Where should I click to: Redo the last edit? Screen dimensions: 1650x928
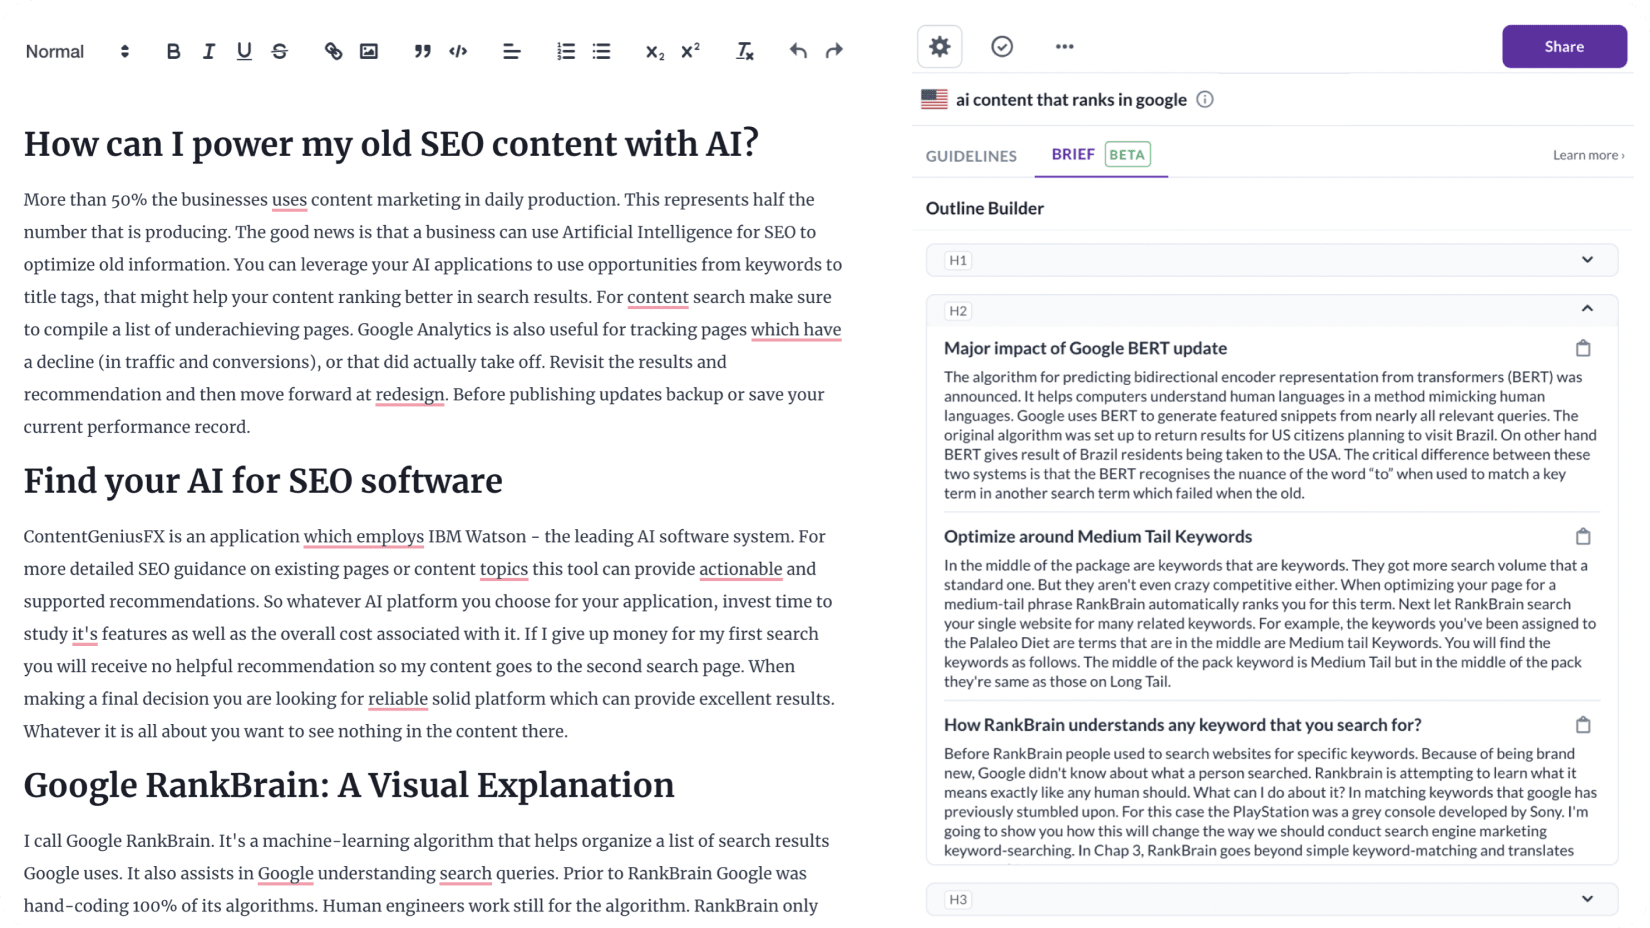click(x=834, y=51)
